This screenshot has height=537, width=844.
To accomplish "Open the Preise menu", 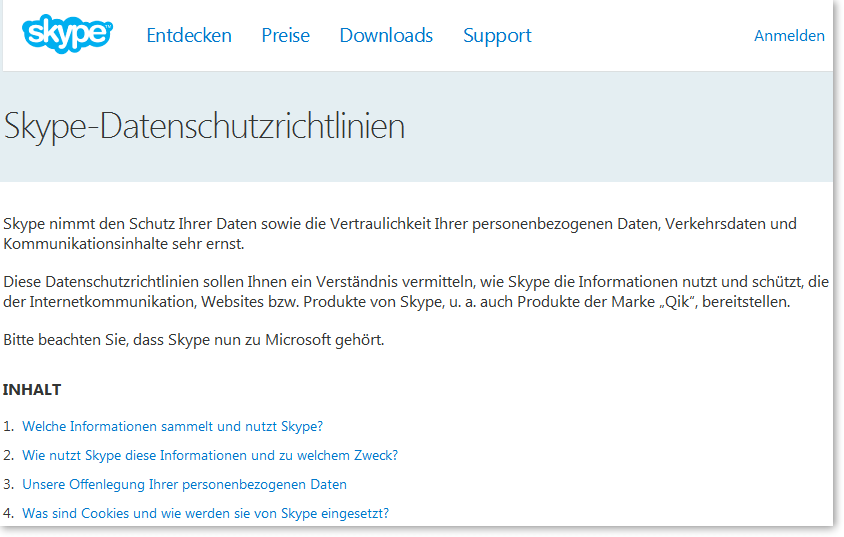I will click(285, 36).
